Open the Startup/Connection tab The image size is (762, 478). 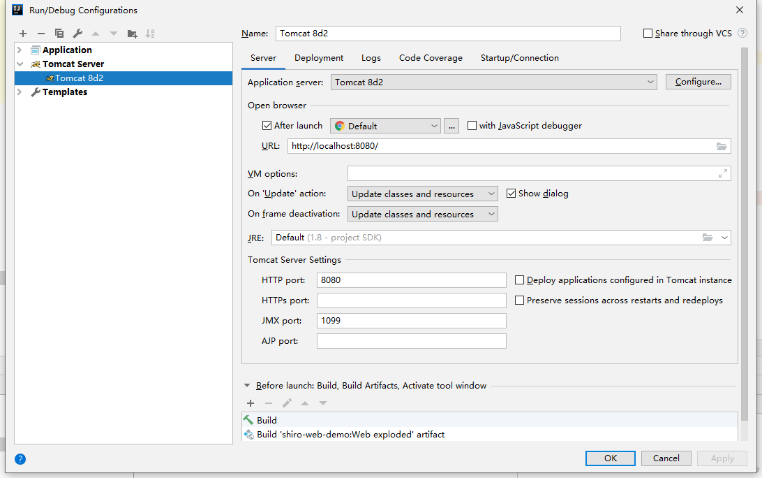point(520,58)
